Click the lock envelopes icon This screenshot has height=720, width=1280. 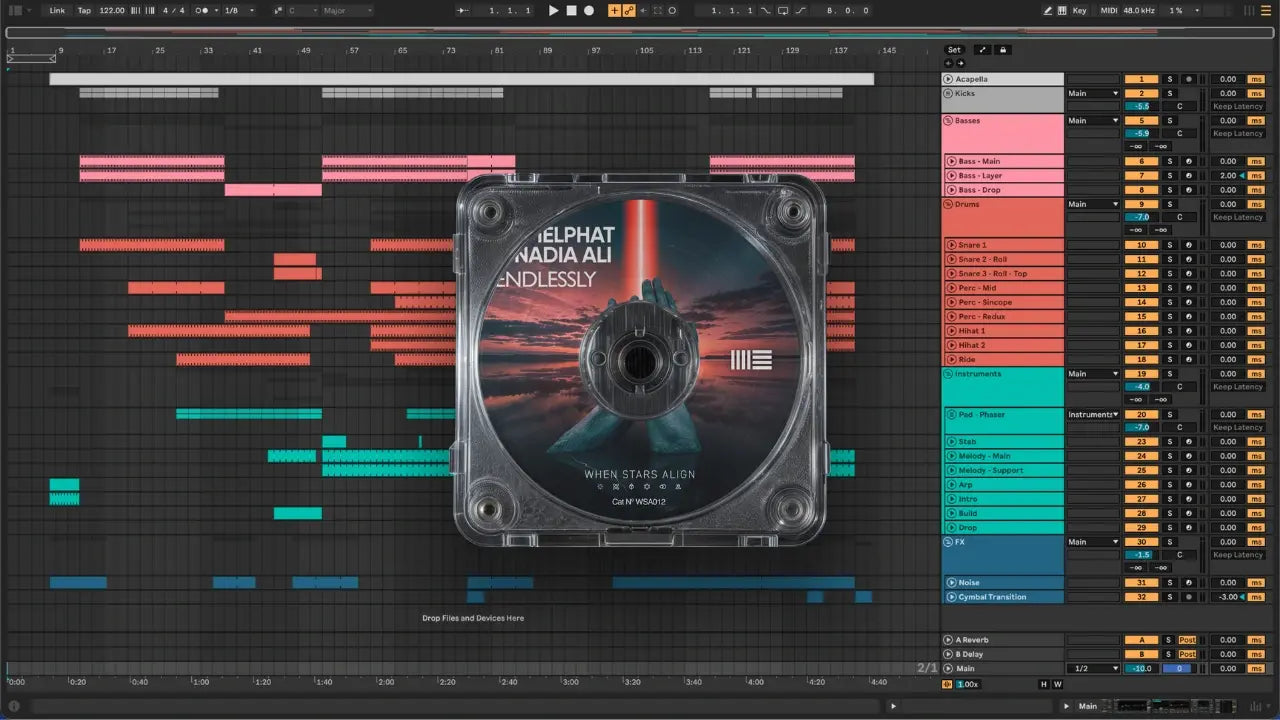point(1003,50)
